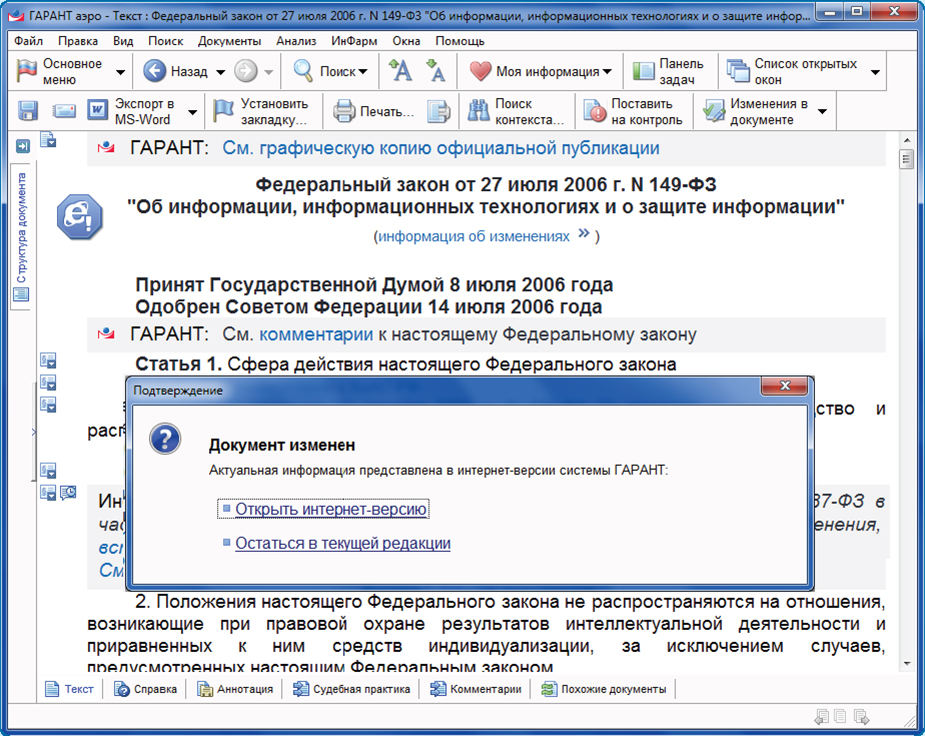925x736 pixels.
Task: Expand the Основное меню dropdown
Action: click(x=120, y=72)
